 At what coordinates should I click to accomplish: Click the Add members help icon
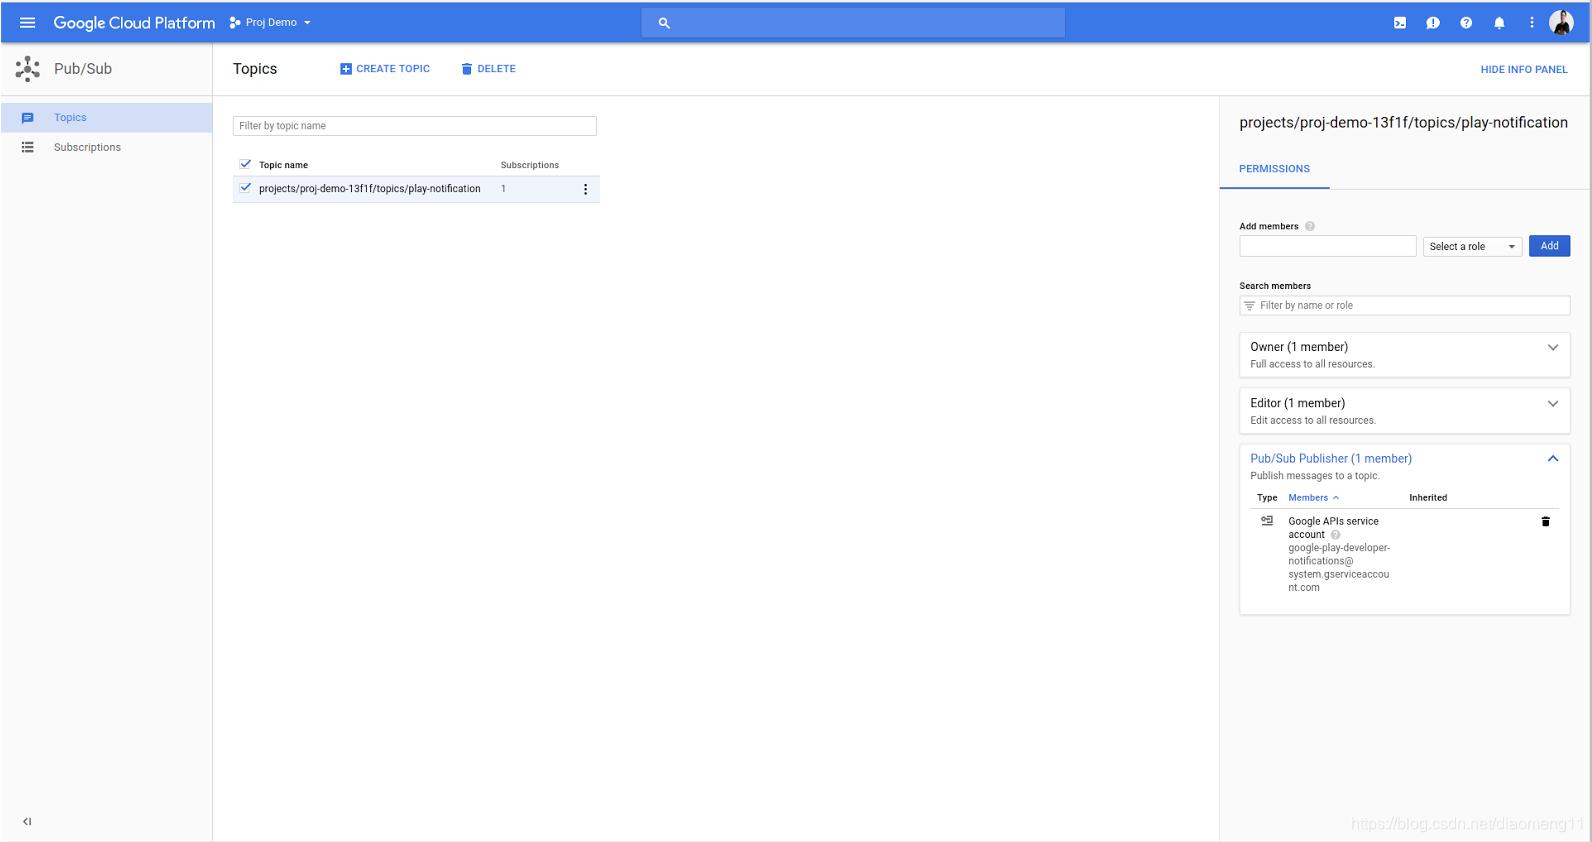1310,226
